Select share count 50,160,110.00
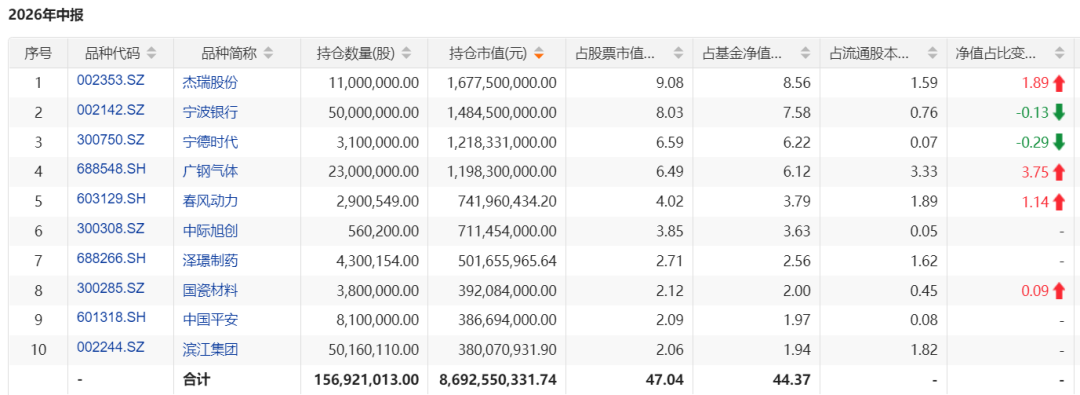The image size is (1080, 395). 373,350
